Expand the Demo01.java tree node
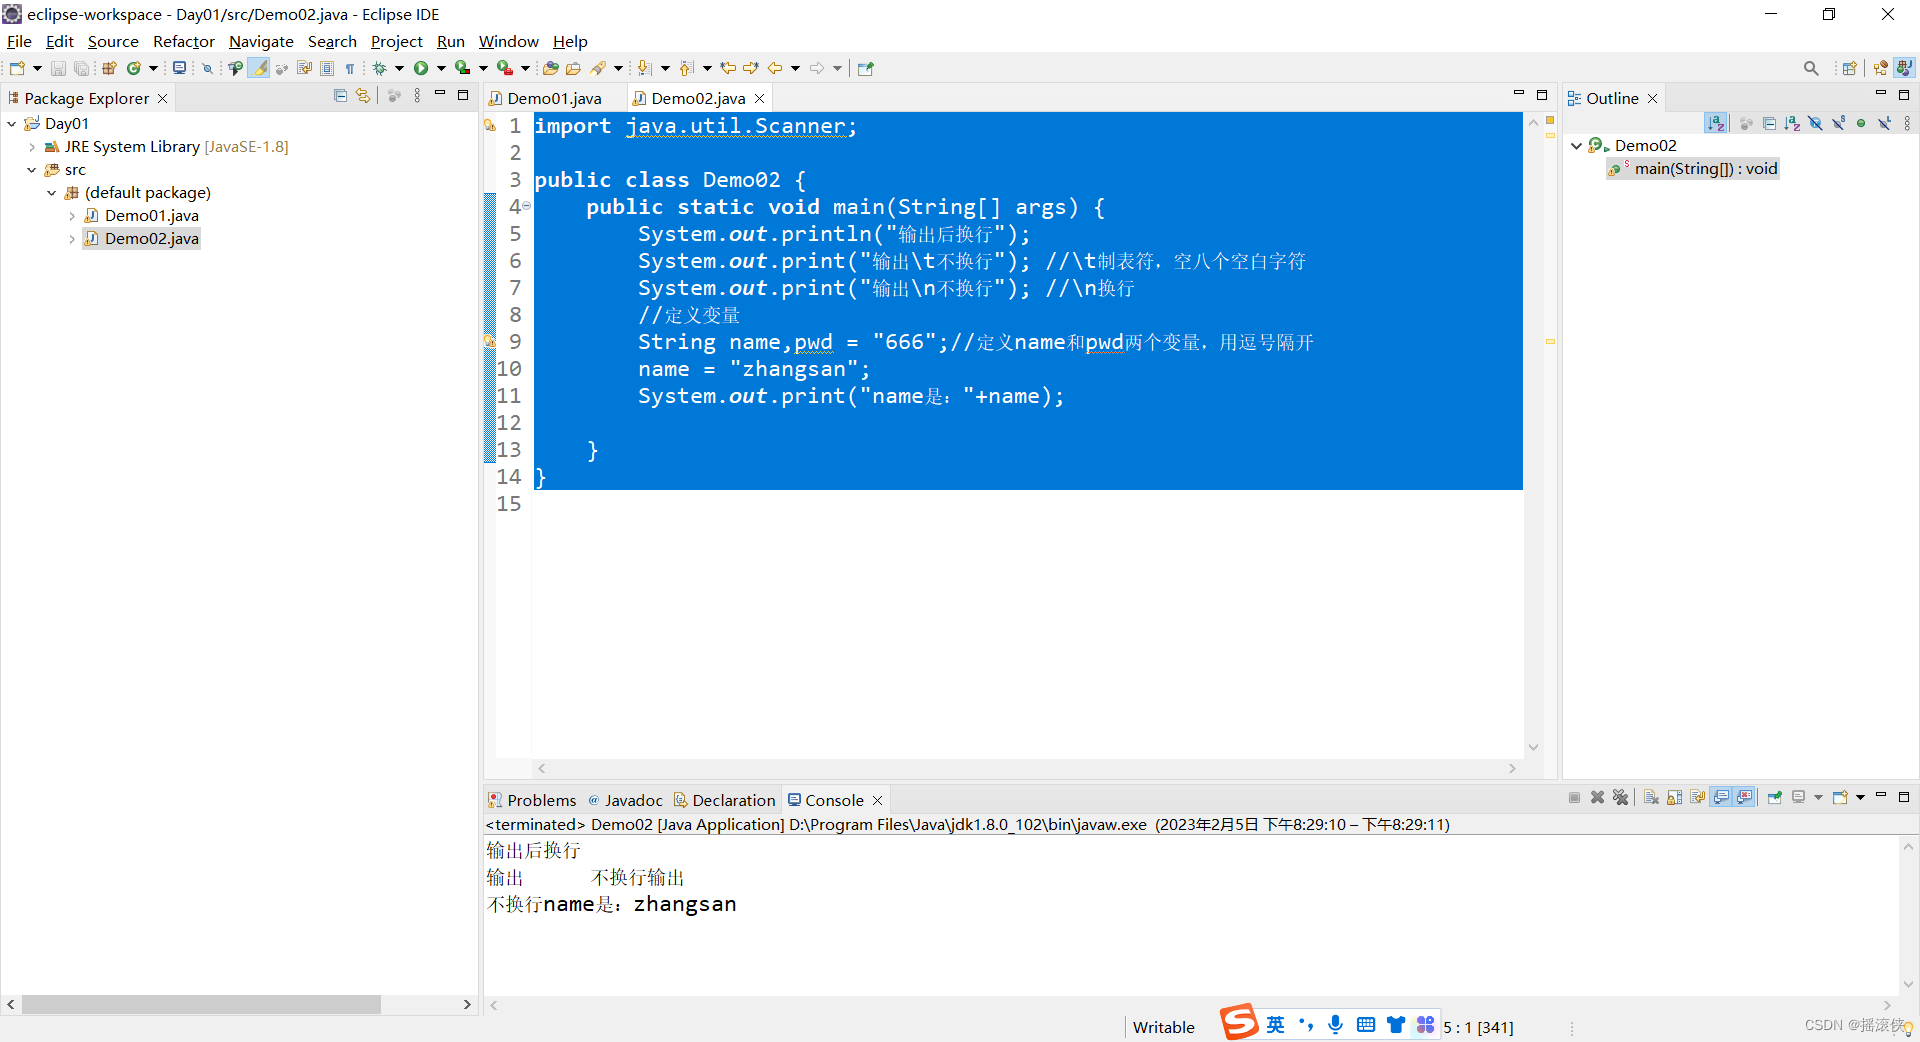 pos(72,216)
